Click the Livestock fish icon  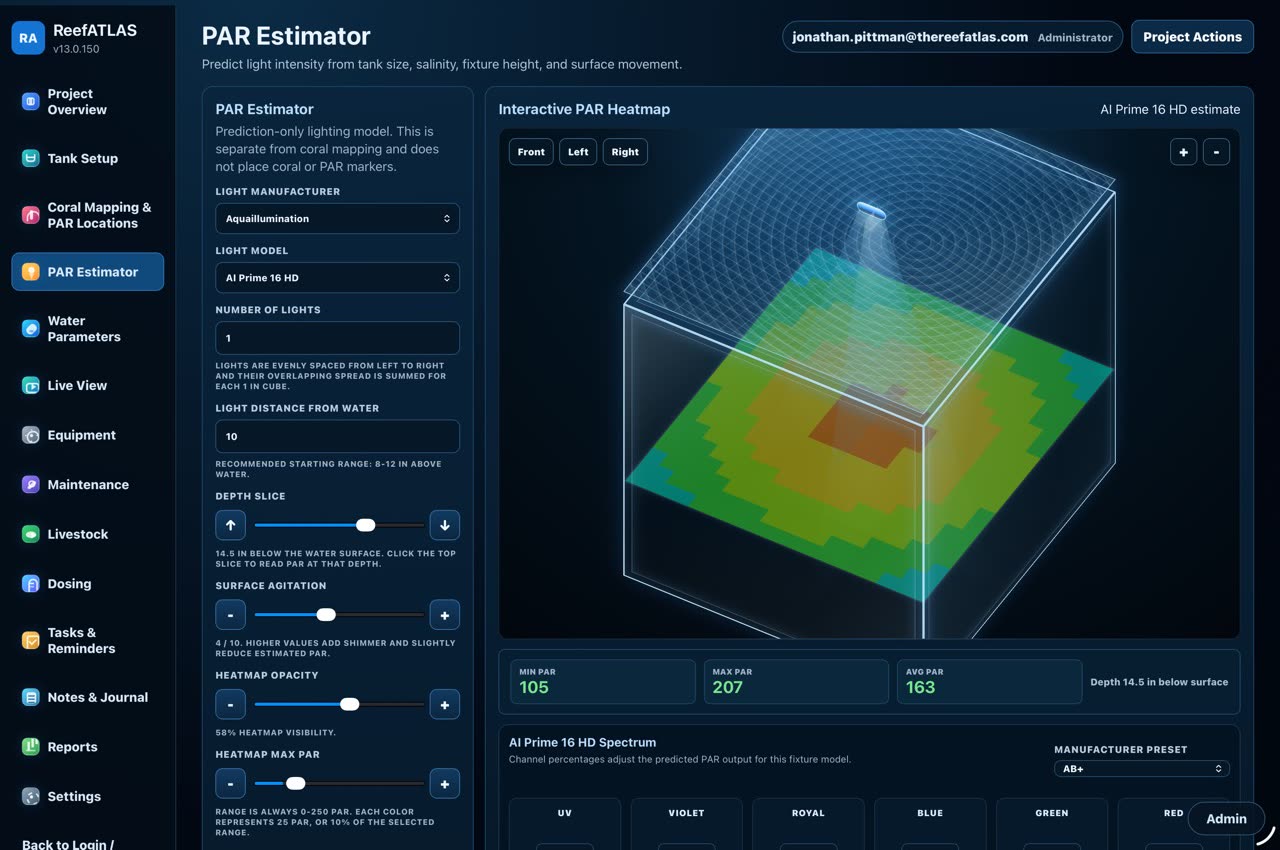pyautogui.click(x=31, y=534)
